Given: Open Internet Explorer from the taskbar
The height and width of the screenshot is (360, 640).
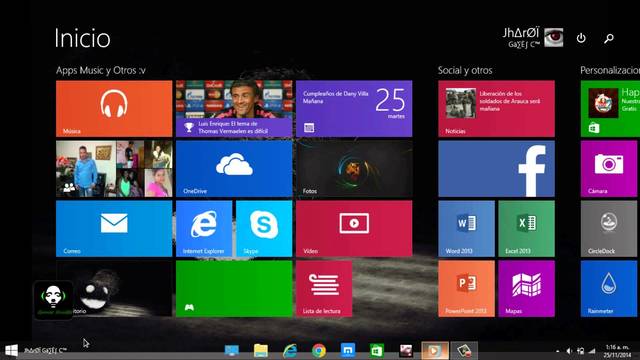Looking at the screenshot, I should pos(290,350).
